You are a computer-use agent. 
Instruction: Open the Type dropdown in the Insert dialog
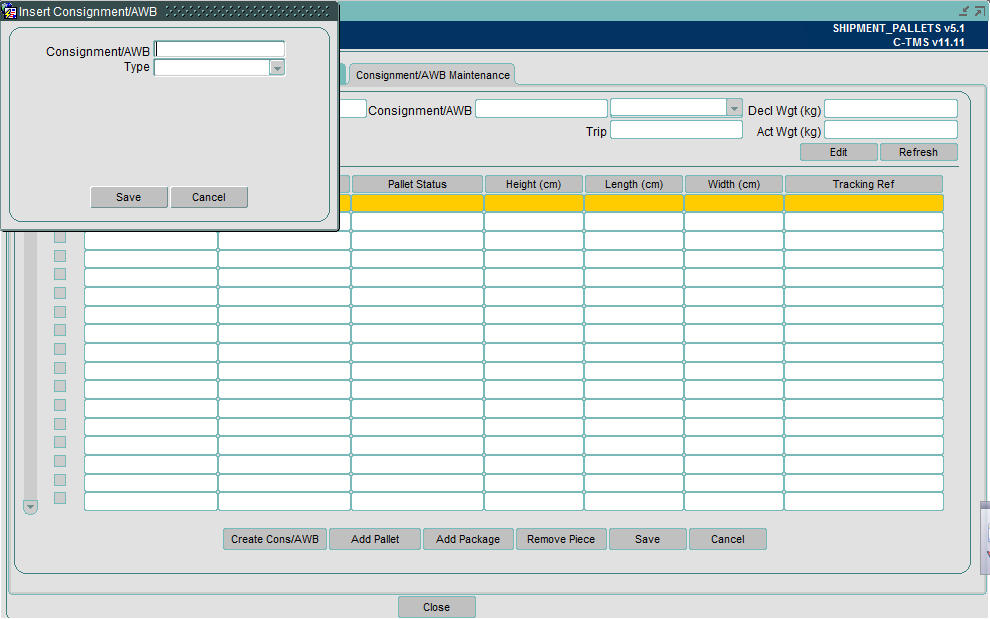point(277,68)
